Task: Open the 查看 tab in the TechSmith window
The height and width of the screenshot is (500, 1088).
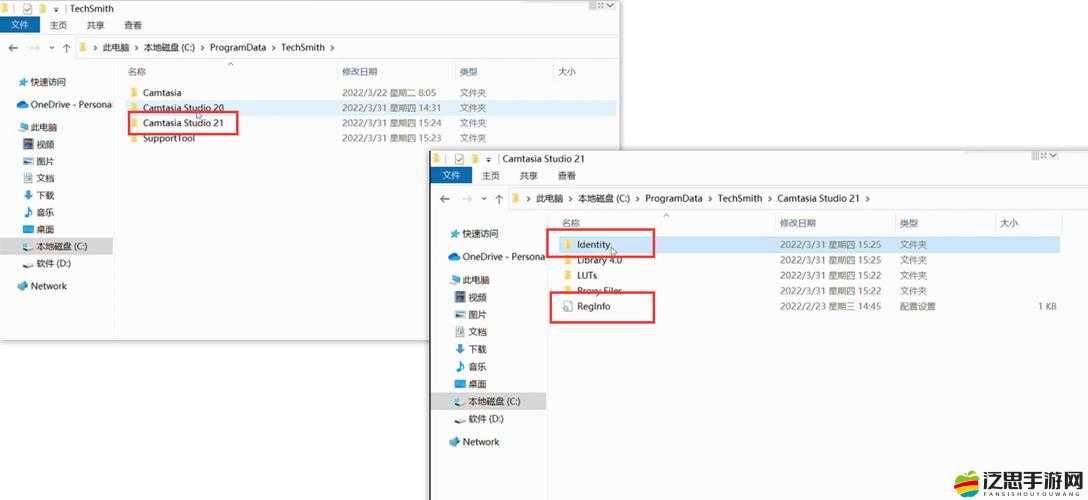Action: point(133,25)
